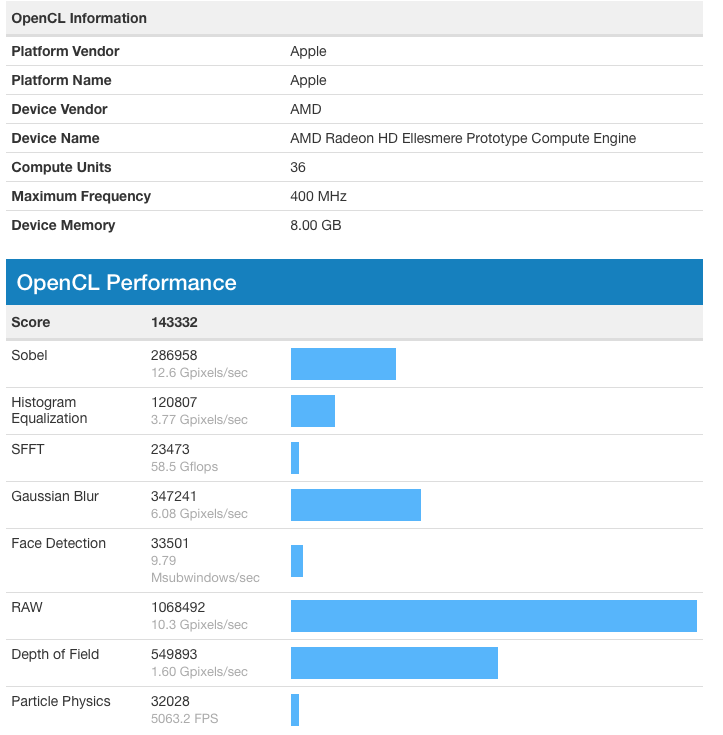
Task: Select the 'Device Name' label
Action: pyautogui.click(x=55, y=138)
